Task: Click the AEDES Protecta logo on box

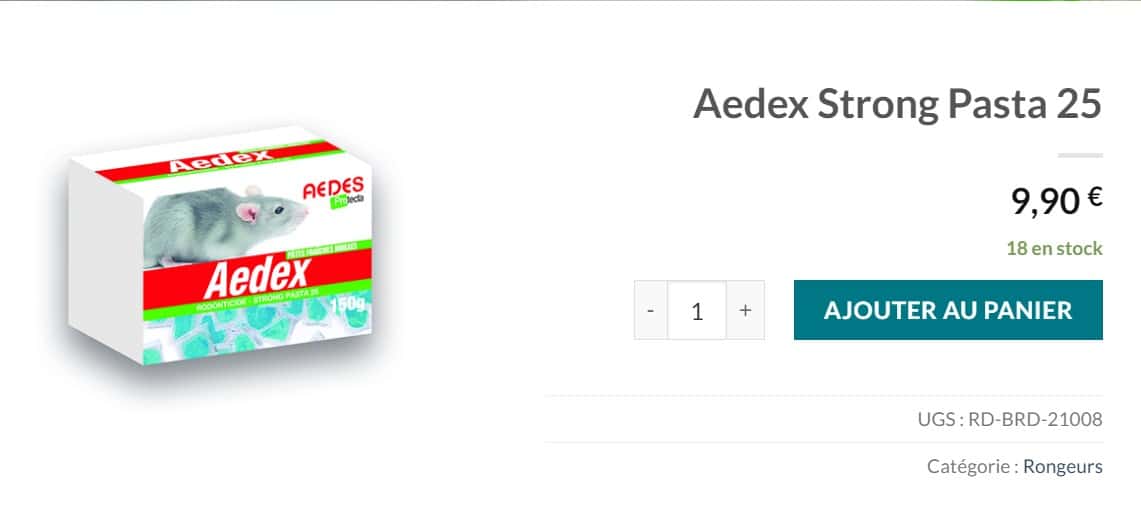Action: click(333, 192)
